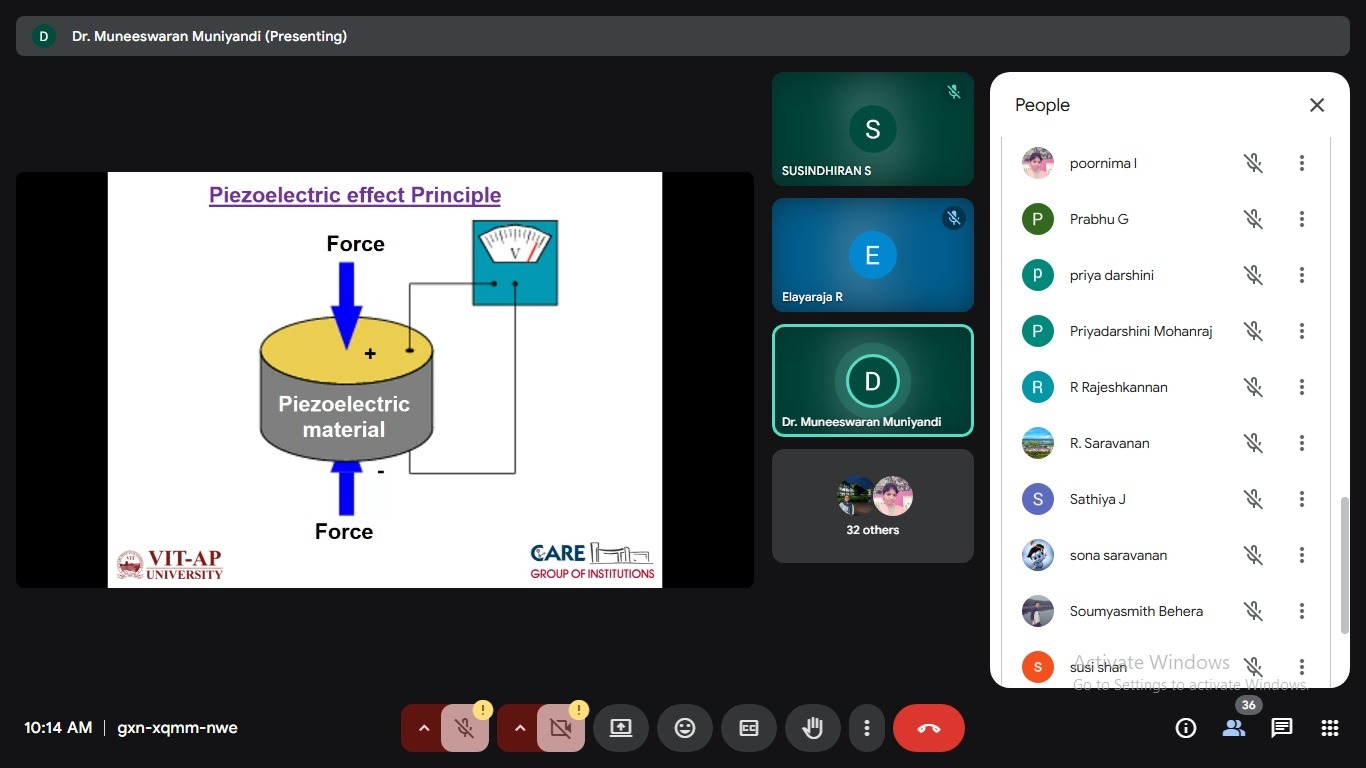Open more actions menu for Sathiya J

[1301, 499]
